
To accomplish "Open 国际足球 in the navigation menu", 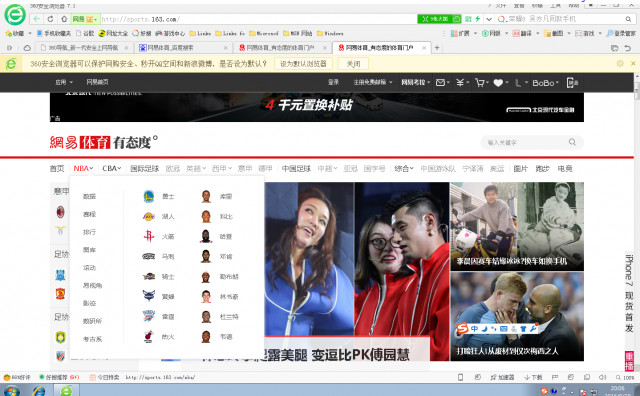I will pyautogui.click(x=144, y=168).
